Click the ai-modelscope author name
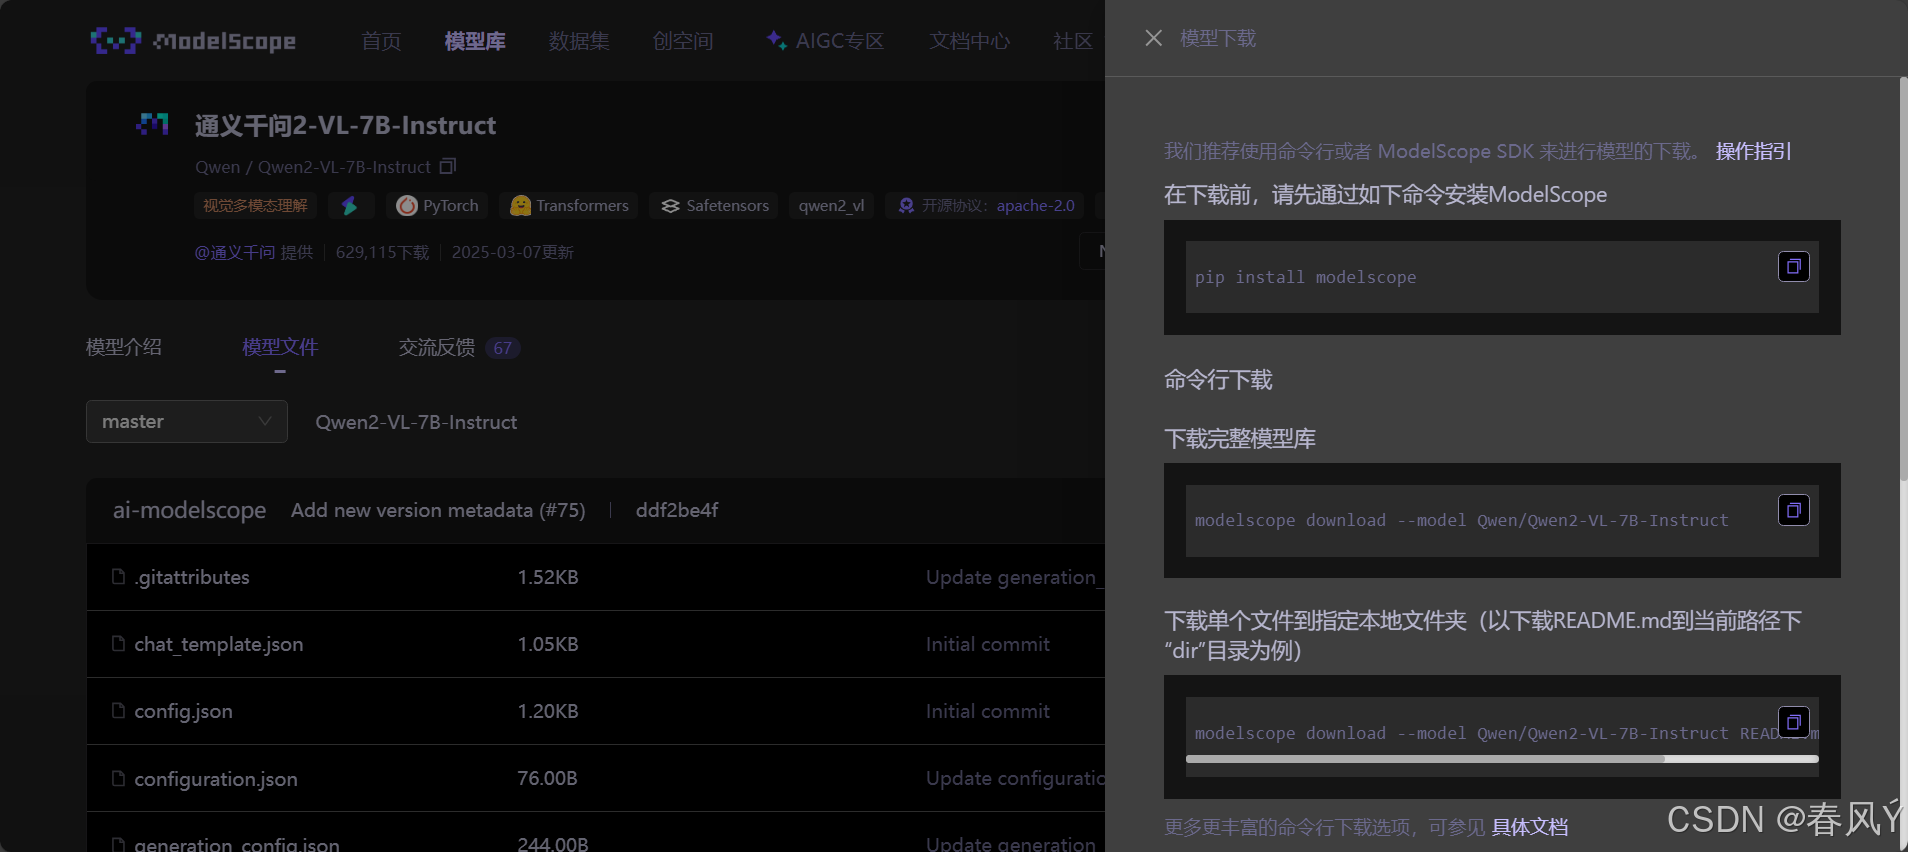 [189, 510]
